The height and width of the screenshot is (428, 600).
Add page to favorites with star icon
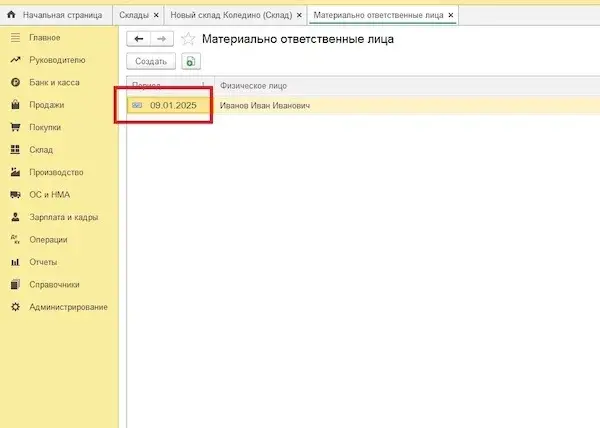coord(187,39)
